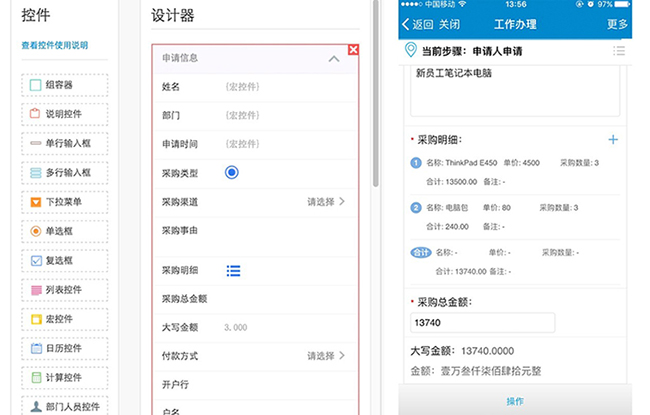Click the 申请时间 field row in designer
The height and width of the screenshot is (415, 650).
tap(255, 144)
